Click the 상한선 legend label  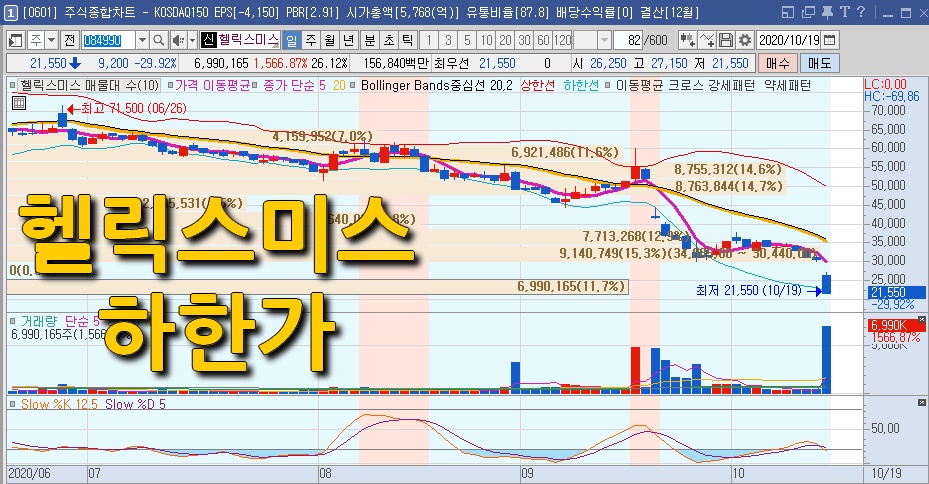pyautogui.click(x=537, y=85)
